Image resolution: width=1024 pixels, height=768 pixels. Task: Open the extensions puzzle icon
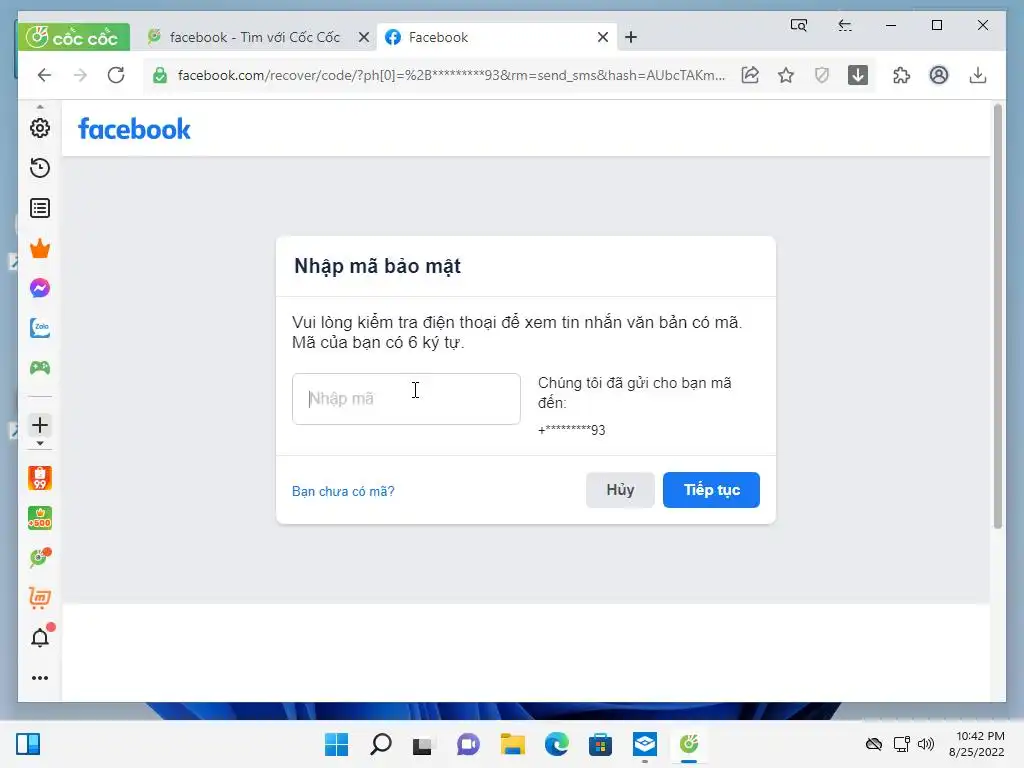click(x=901, y=75)
